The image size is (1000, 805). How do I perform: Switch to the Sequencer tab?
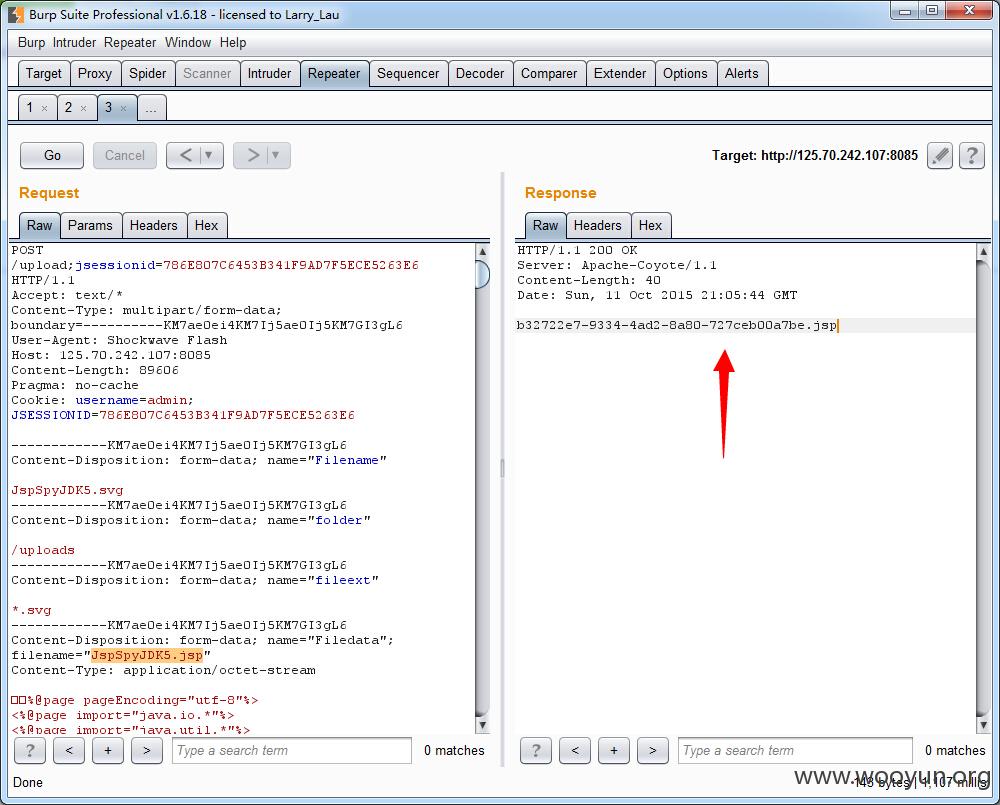coord(408,73)
